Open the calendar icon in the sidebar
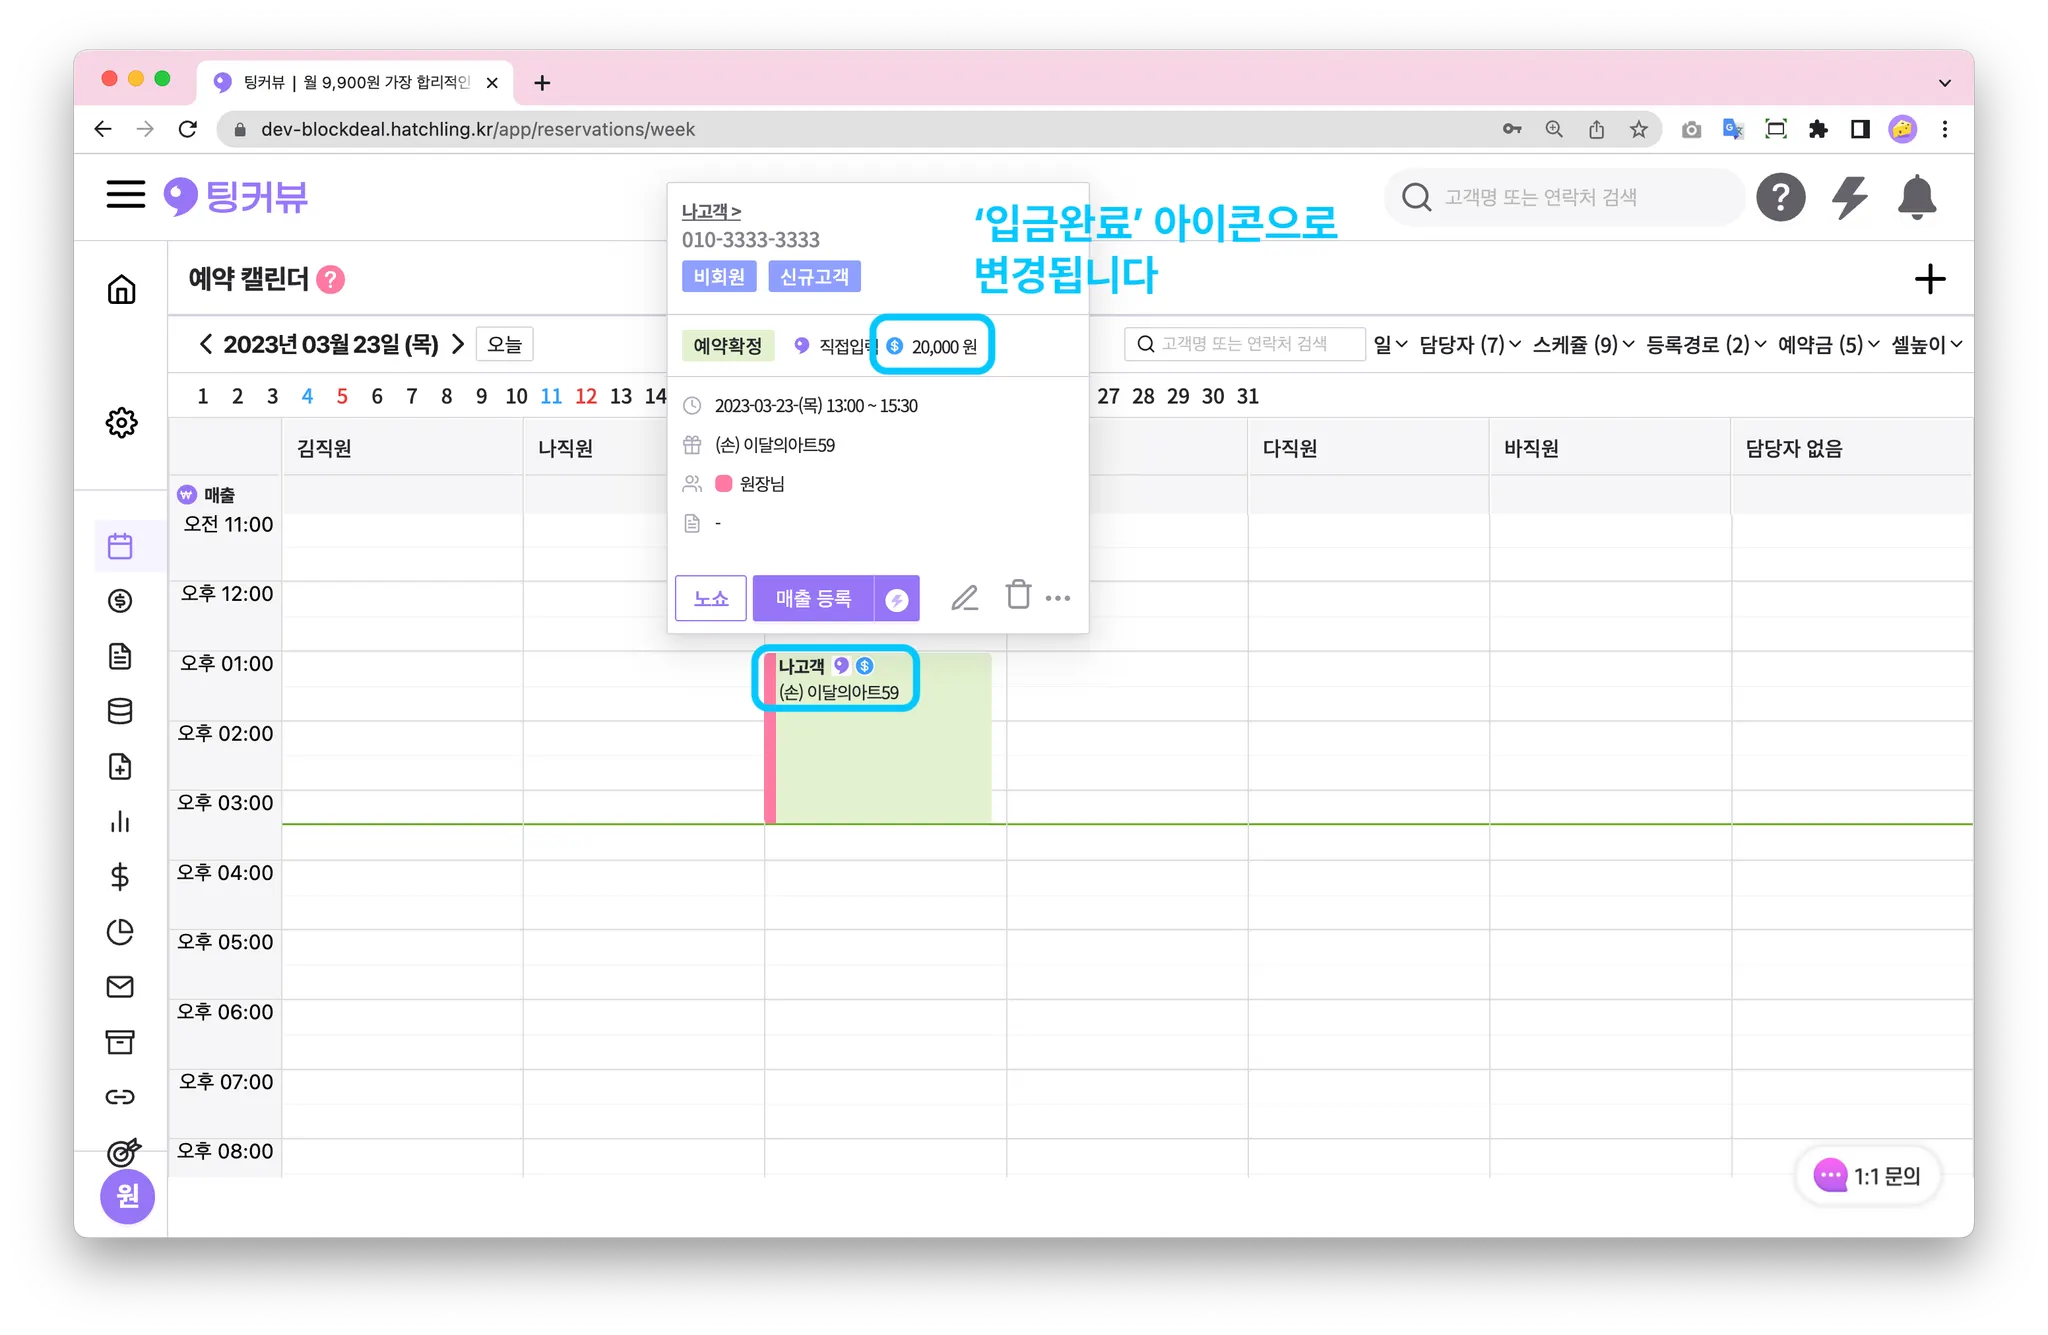 pyautogui.click(x=120, y=546)
